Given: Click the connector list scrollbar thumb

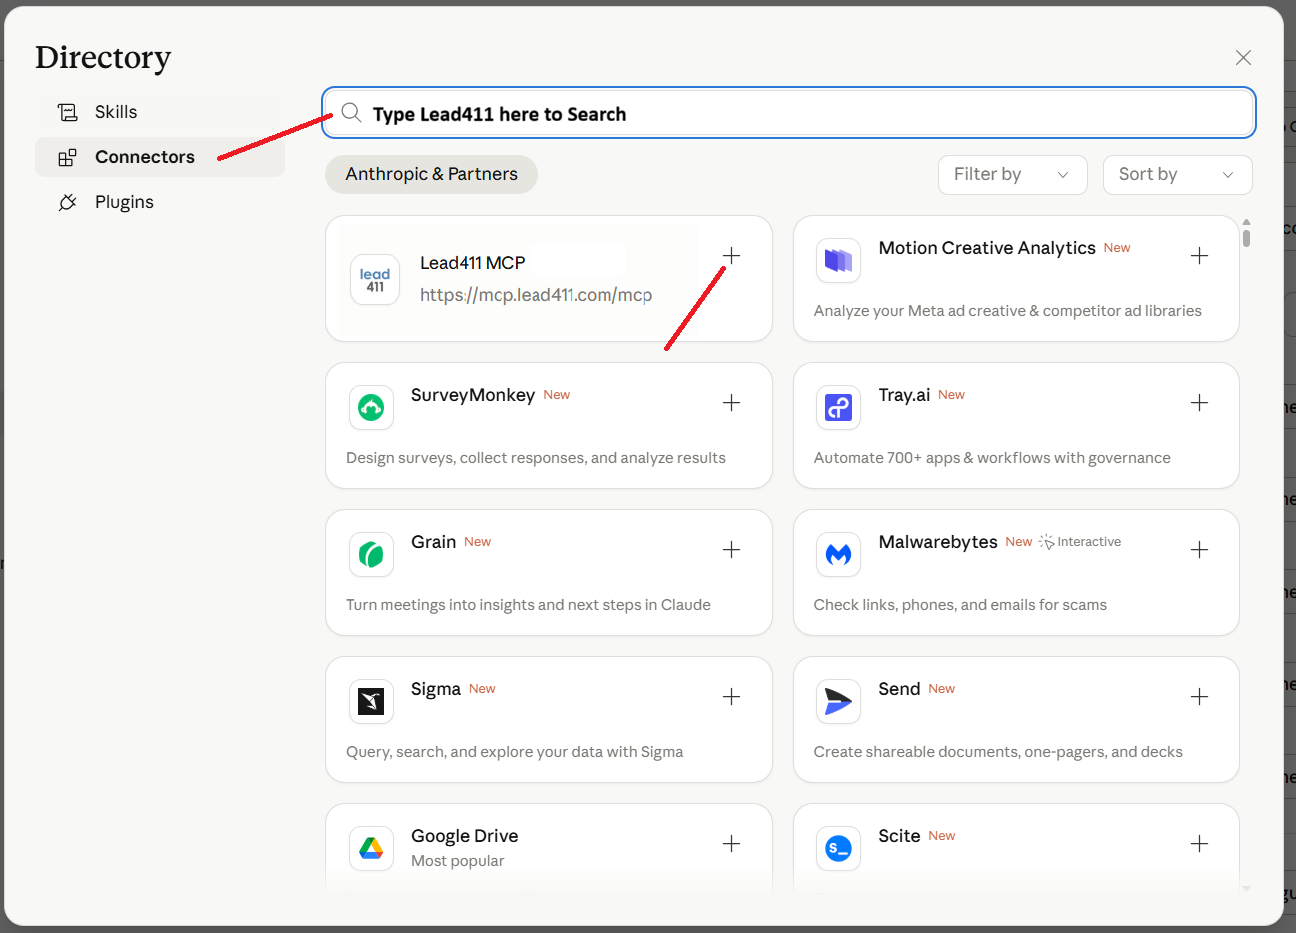Looking at the screenshot, I should (x=1246, y=237).
